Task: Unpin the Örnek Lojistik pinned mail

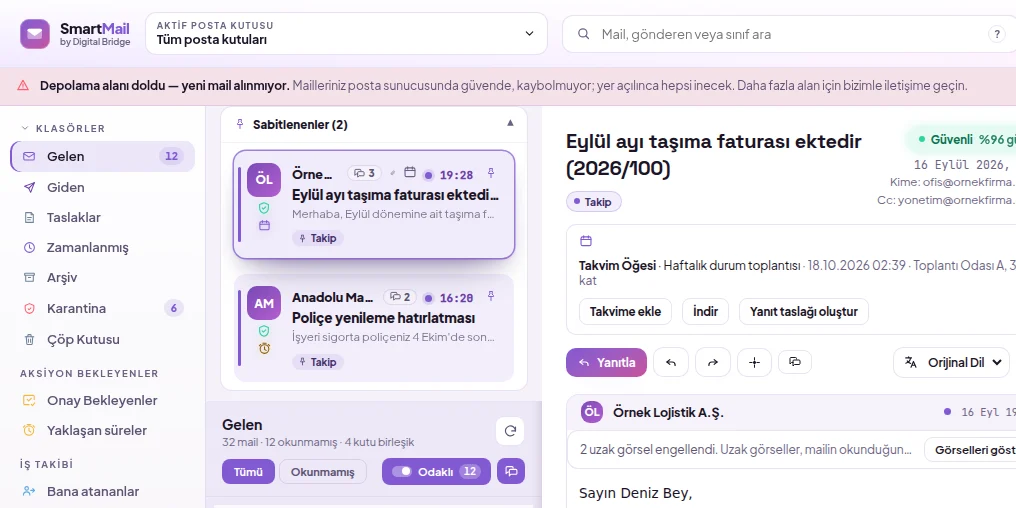Action: 491,173
